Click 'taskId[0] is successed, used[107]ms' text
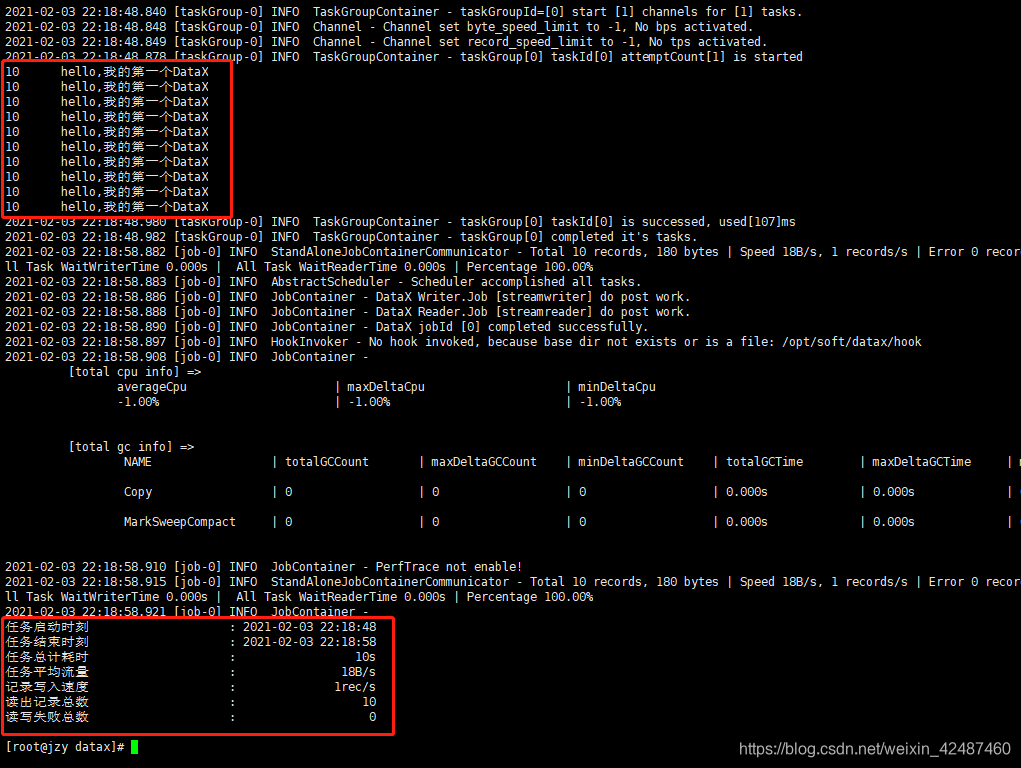The image size is (1021, 768). [673, 222]
